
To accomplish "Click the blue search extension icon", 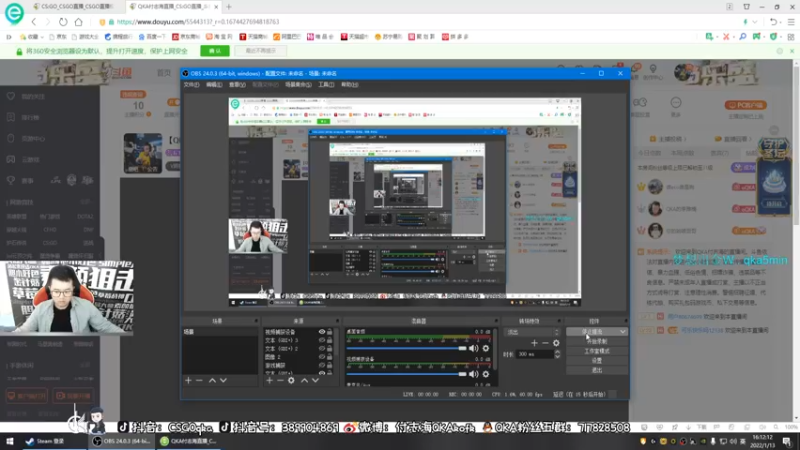I will click(x=742, y=37).
